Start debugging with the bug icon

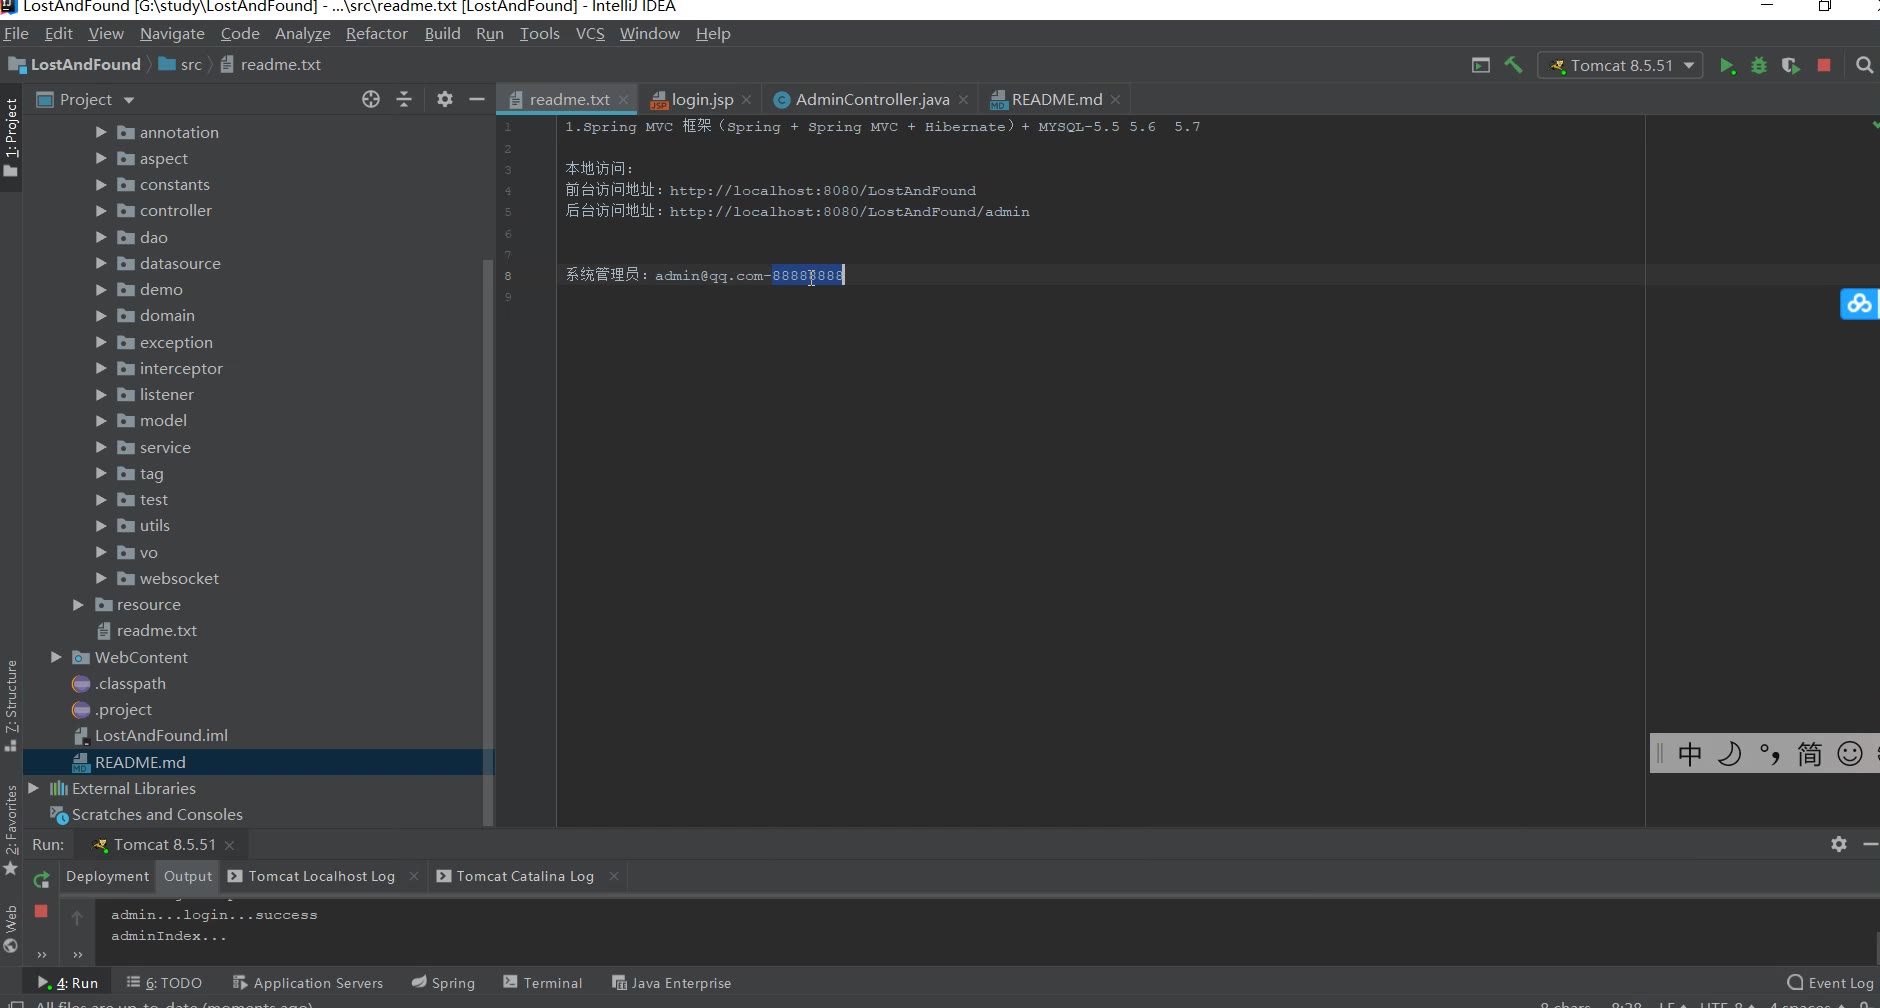click(x=1759, y=66)
